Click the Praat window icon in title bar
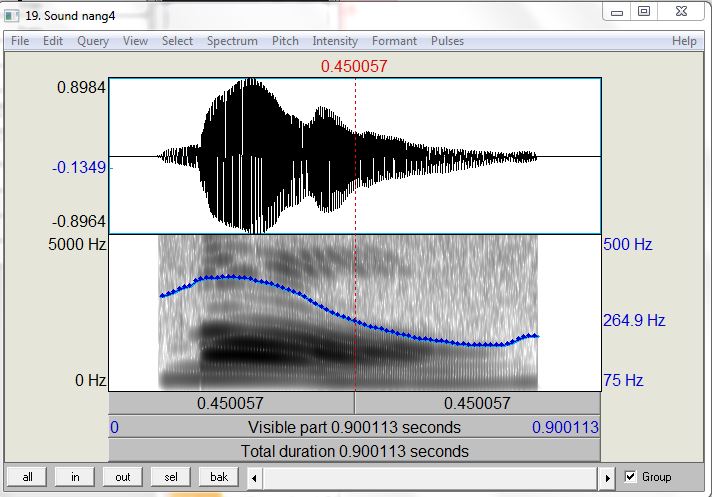Image resolution: width=712 pixels, height=497 pixels. [12, 16]
